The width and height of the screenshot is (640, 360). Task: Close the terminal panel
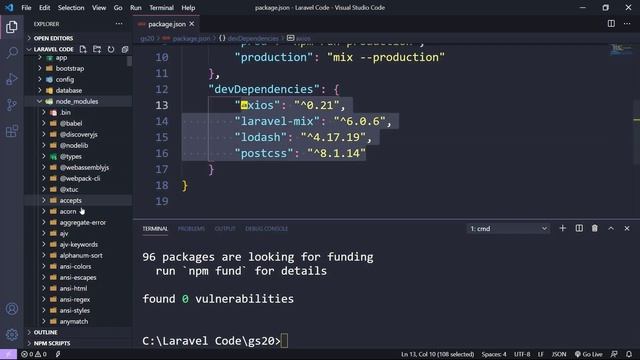point(627,228)
